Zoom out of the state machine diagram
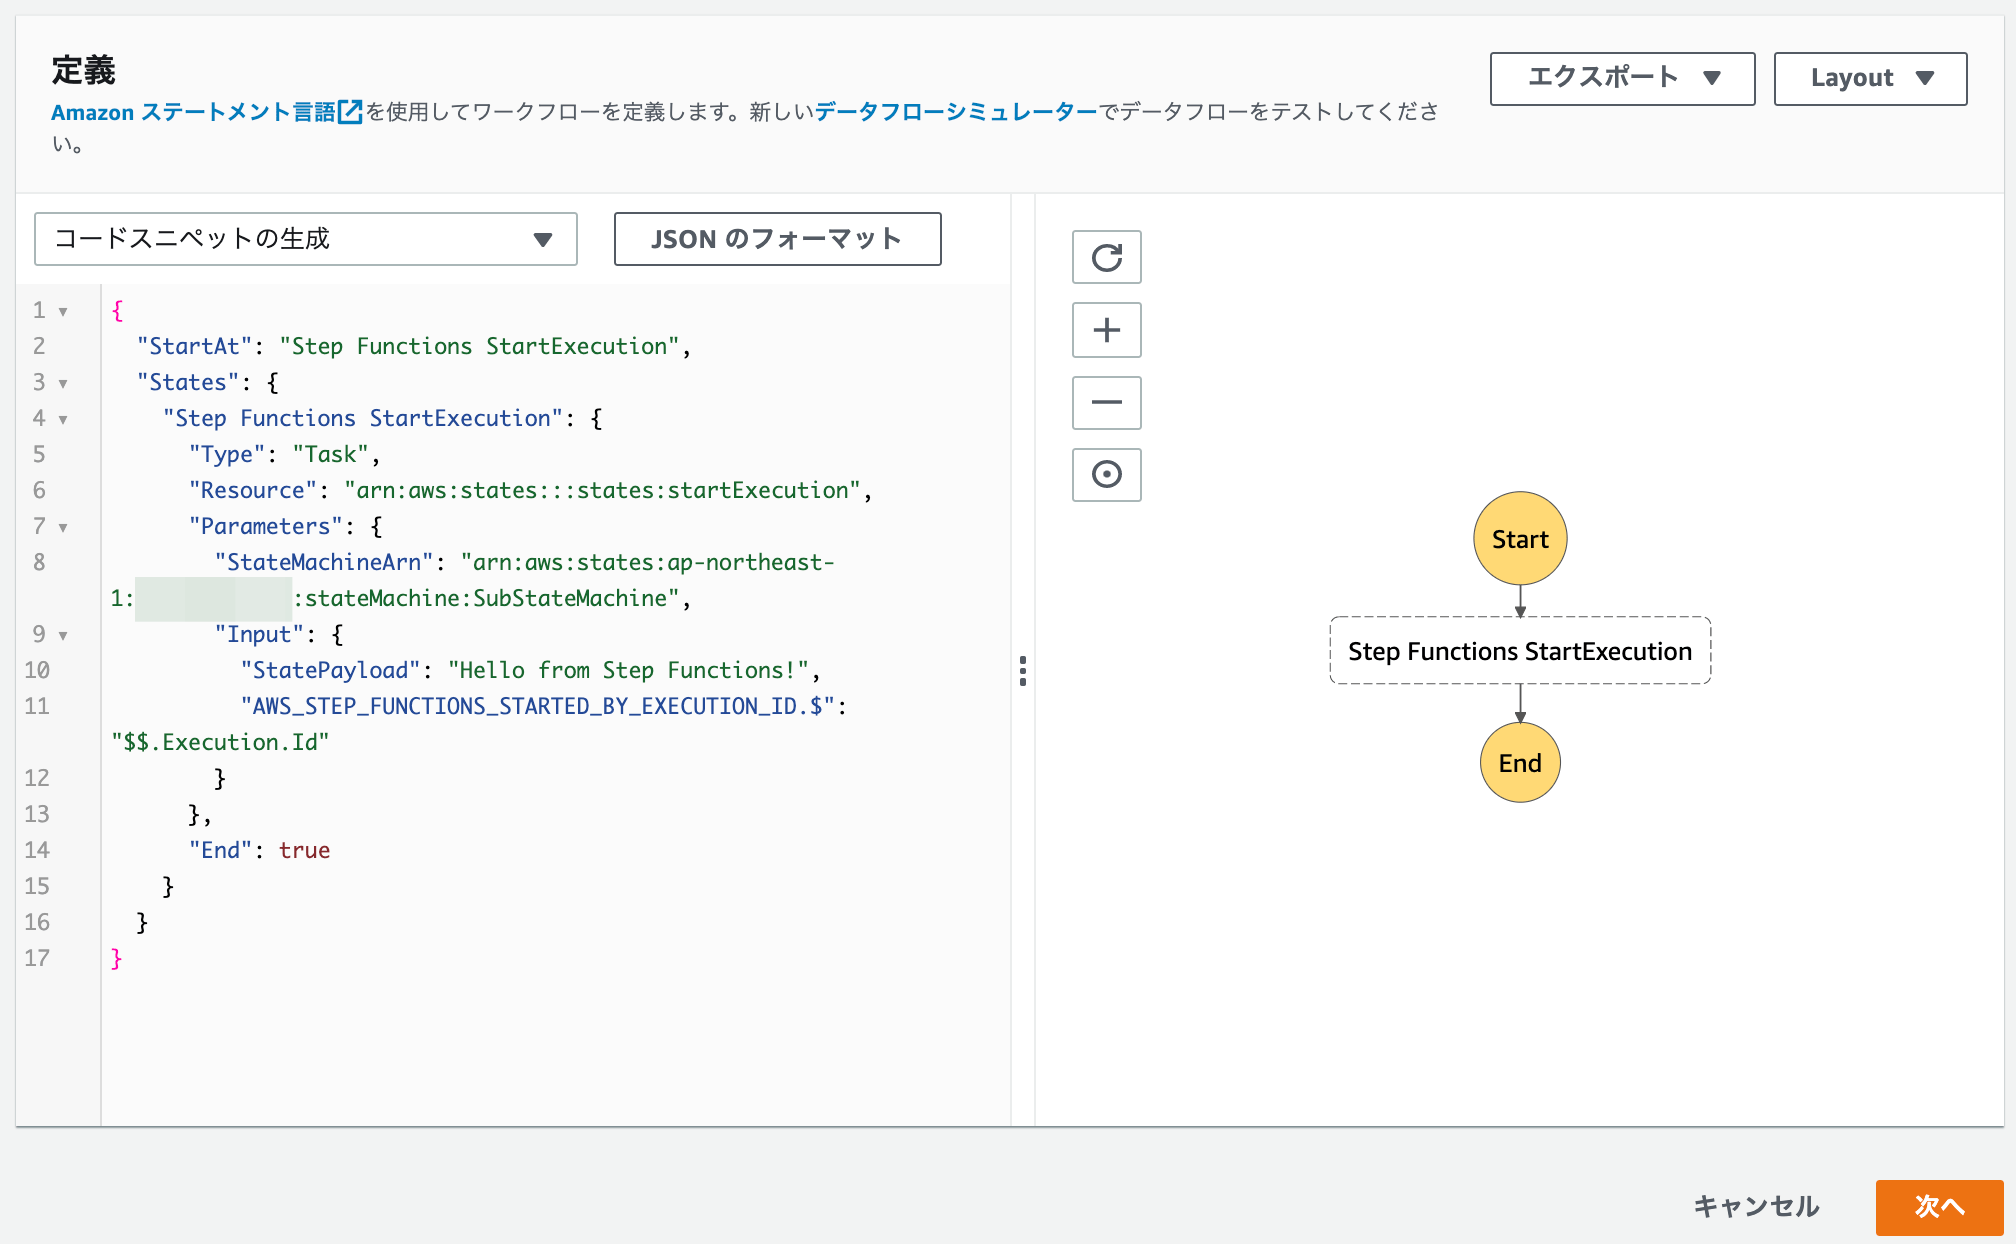Image resolution: width=2016 pixels, height=1244 pixels. point(1106,402)
